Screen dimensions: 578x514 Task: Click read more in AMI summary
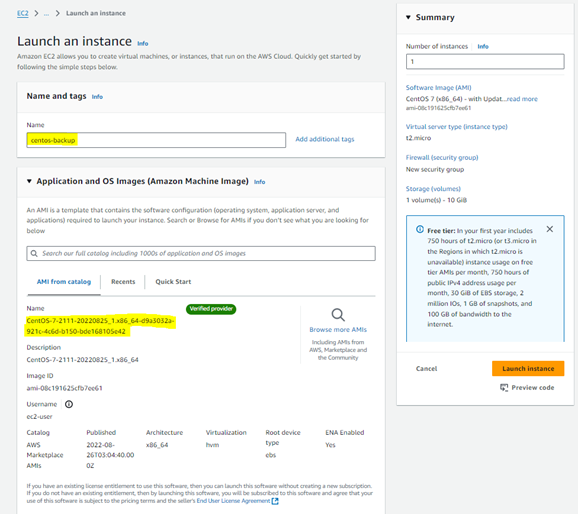click(x=522, y=99)
